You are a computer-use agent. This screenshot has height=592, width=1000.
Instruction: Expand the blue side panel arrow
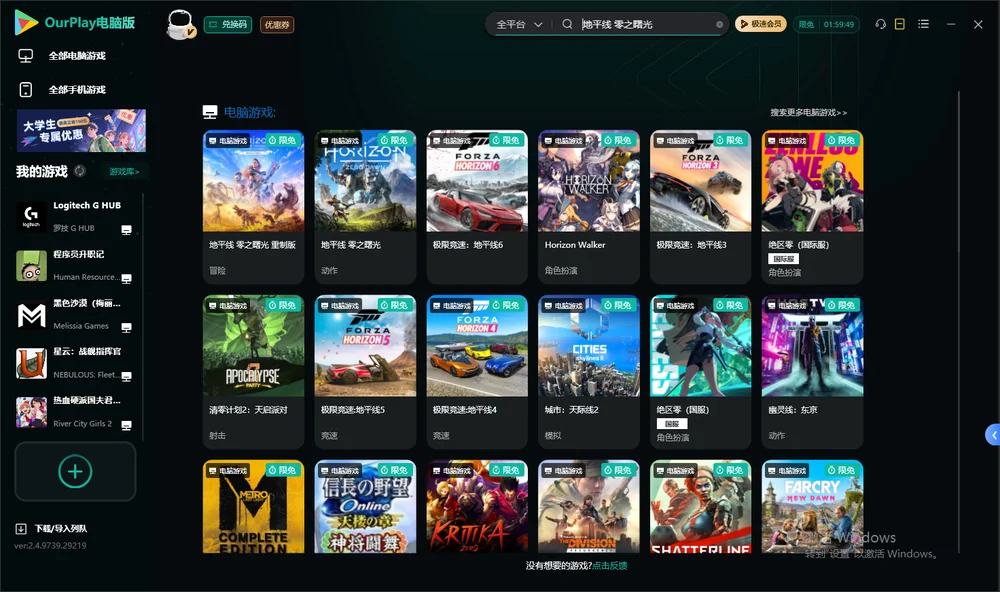point(993,435)
